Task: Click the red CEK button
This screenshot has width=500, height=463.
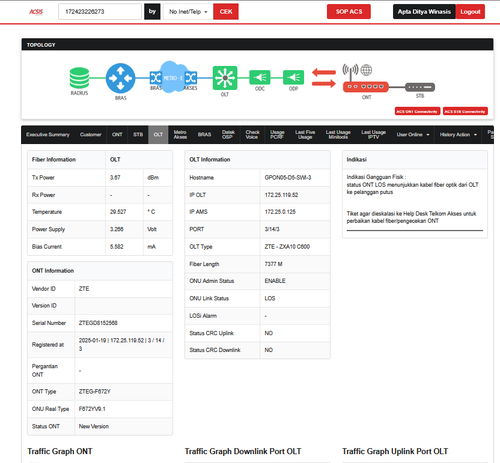Action: 226,12
